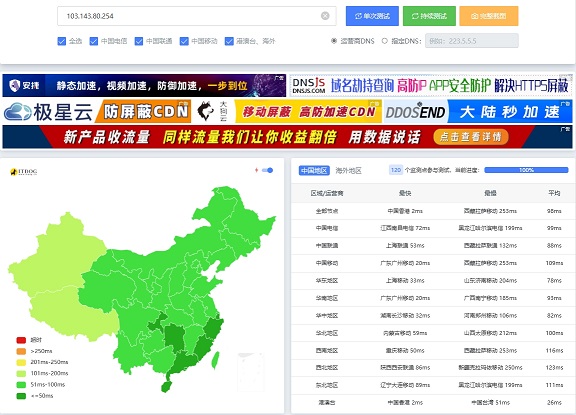576x415 pixels.
Task: Click the small red pin icon near the map switch
Action: [256, 170]
